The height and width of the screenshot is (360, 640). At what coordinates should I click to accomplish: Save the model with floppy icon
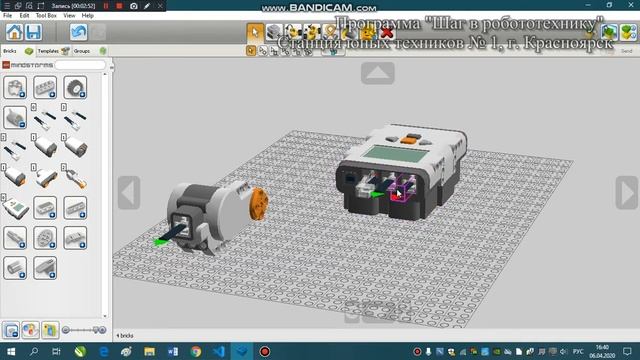pos(33,32)
